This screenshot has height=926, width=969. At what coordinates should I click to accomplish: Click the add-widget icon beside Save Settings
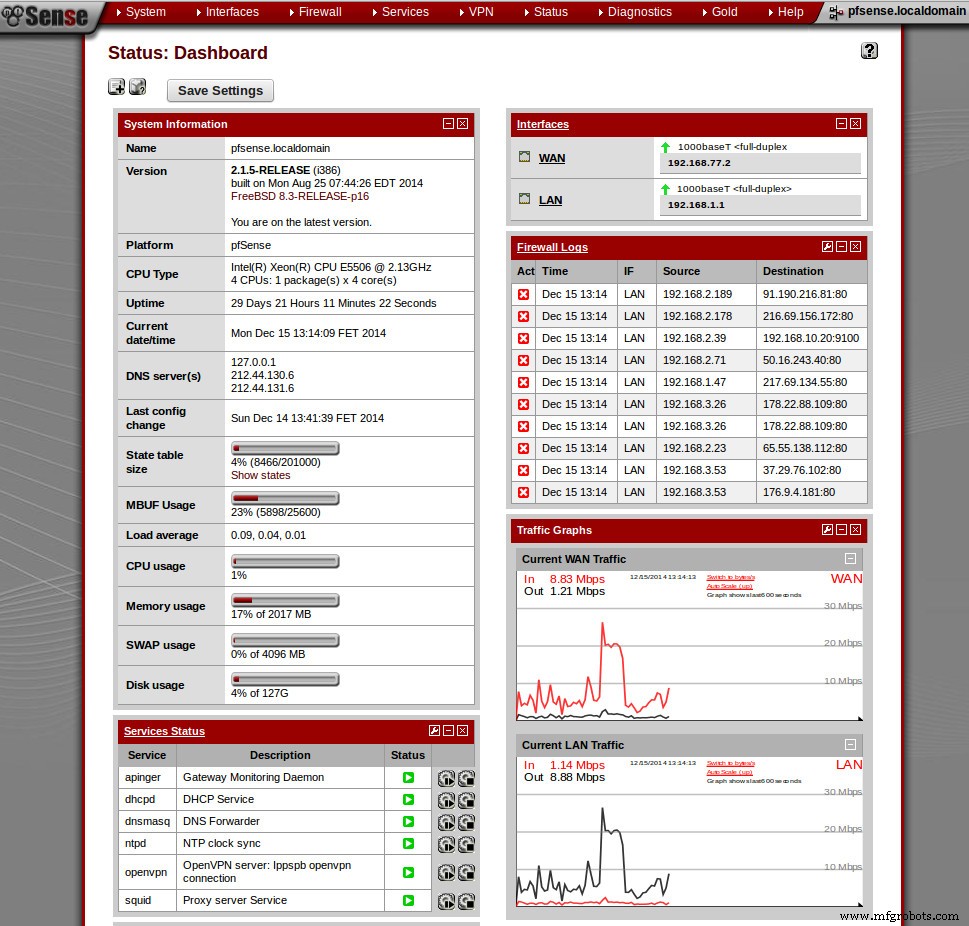[116, 87]
